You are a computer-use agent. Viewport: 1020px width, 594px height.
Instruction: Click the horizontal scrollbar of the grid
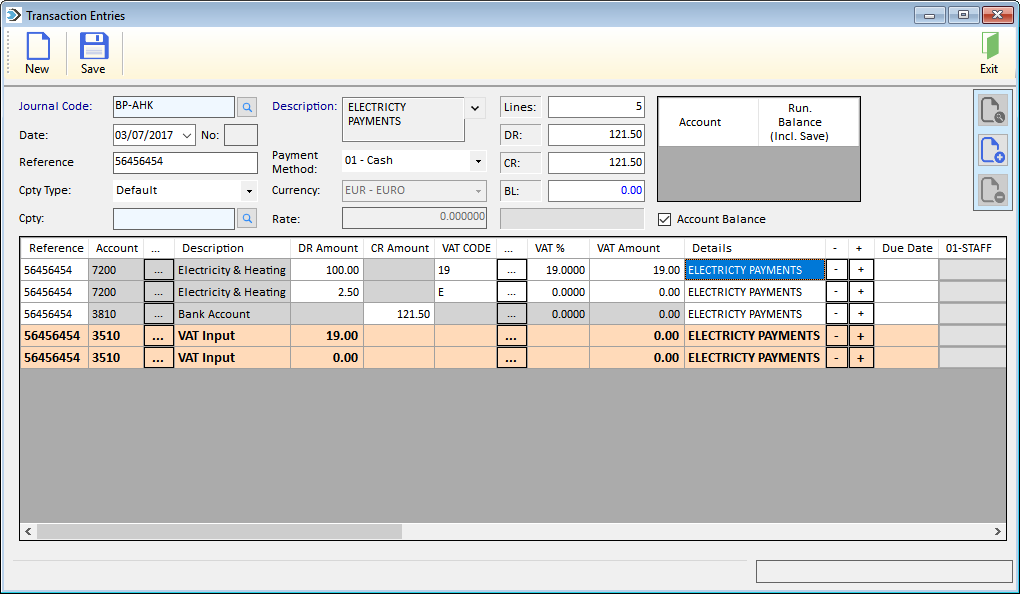point(513,532)
